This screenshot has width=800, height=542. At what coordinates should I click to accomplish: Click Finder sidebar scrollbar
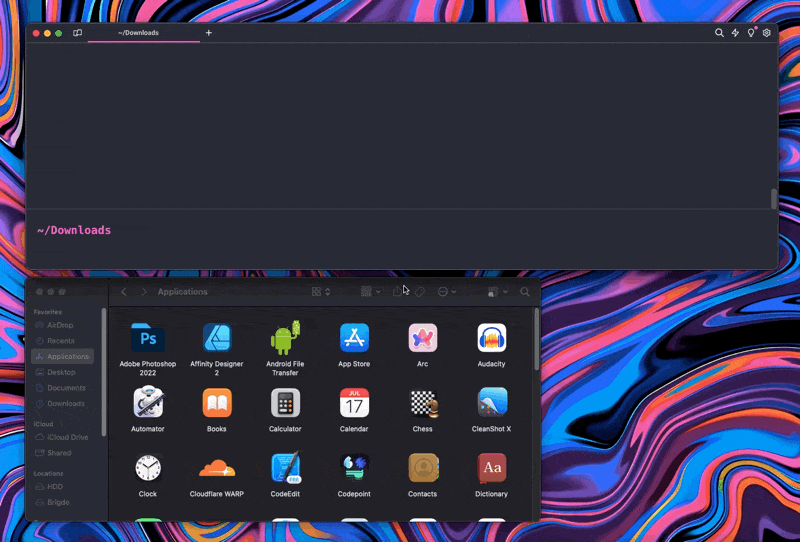[x=104, y=373]
